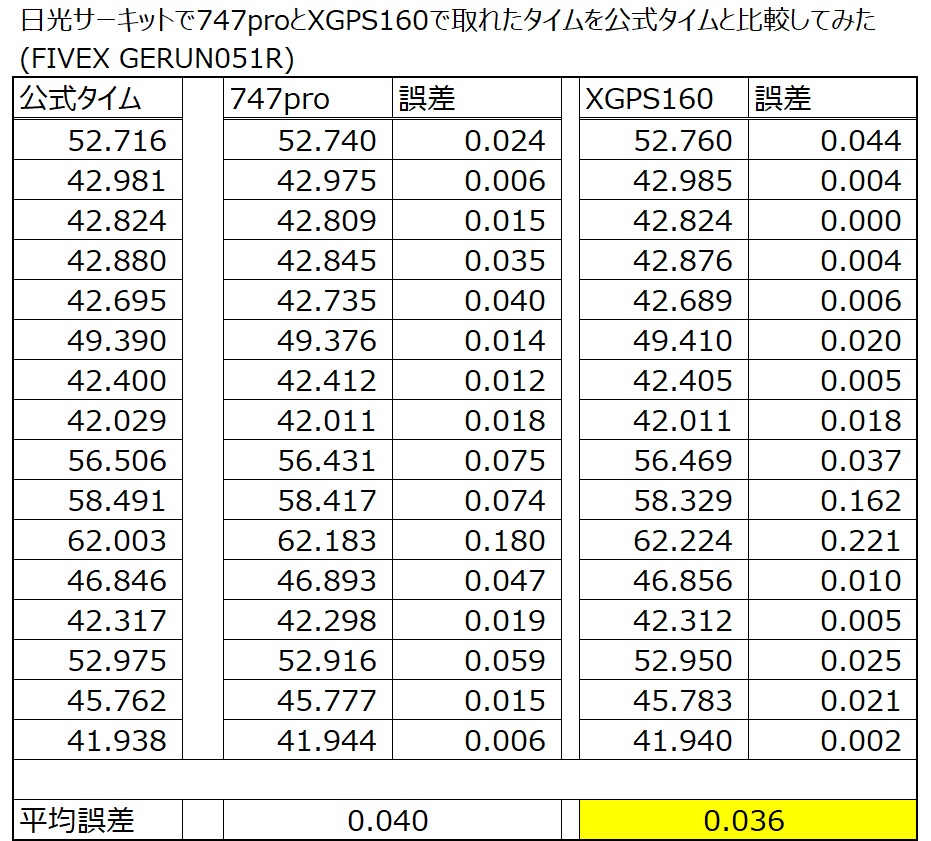Viewport: 931px width, 841px height.
Task: Choose XGPS160 time 62.224
Action: coord(664,540)
